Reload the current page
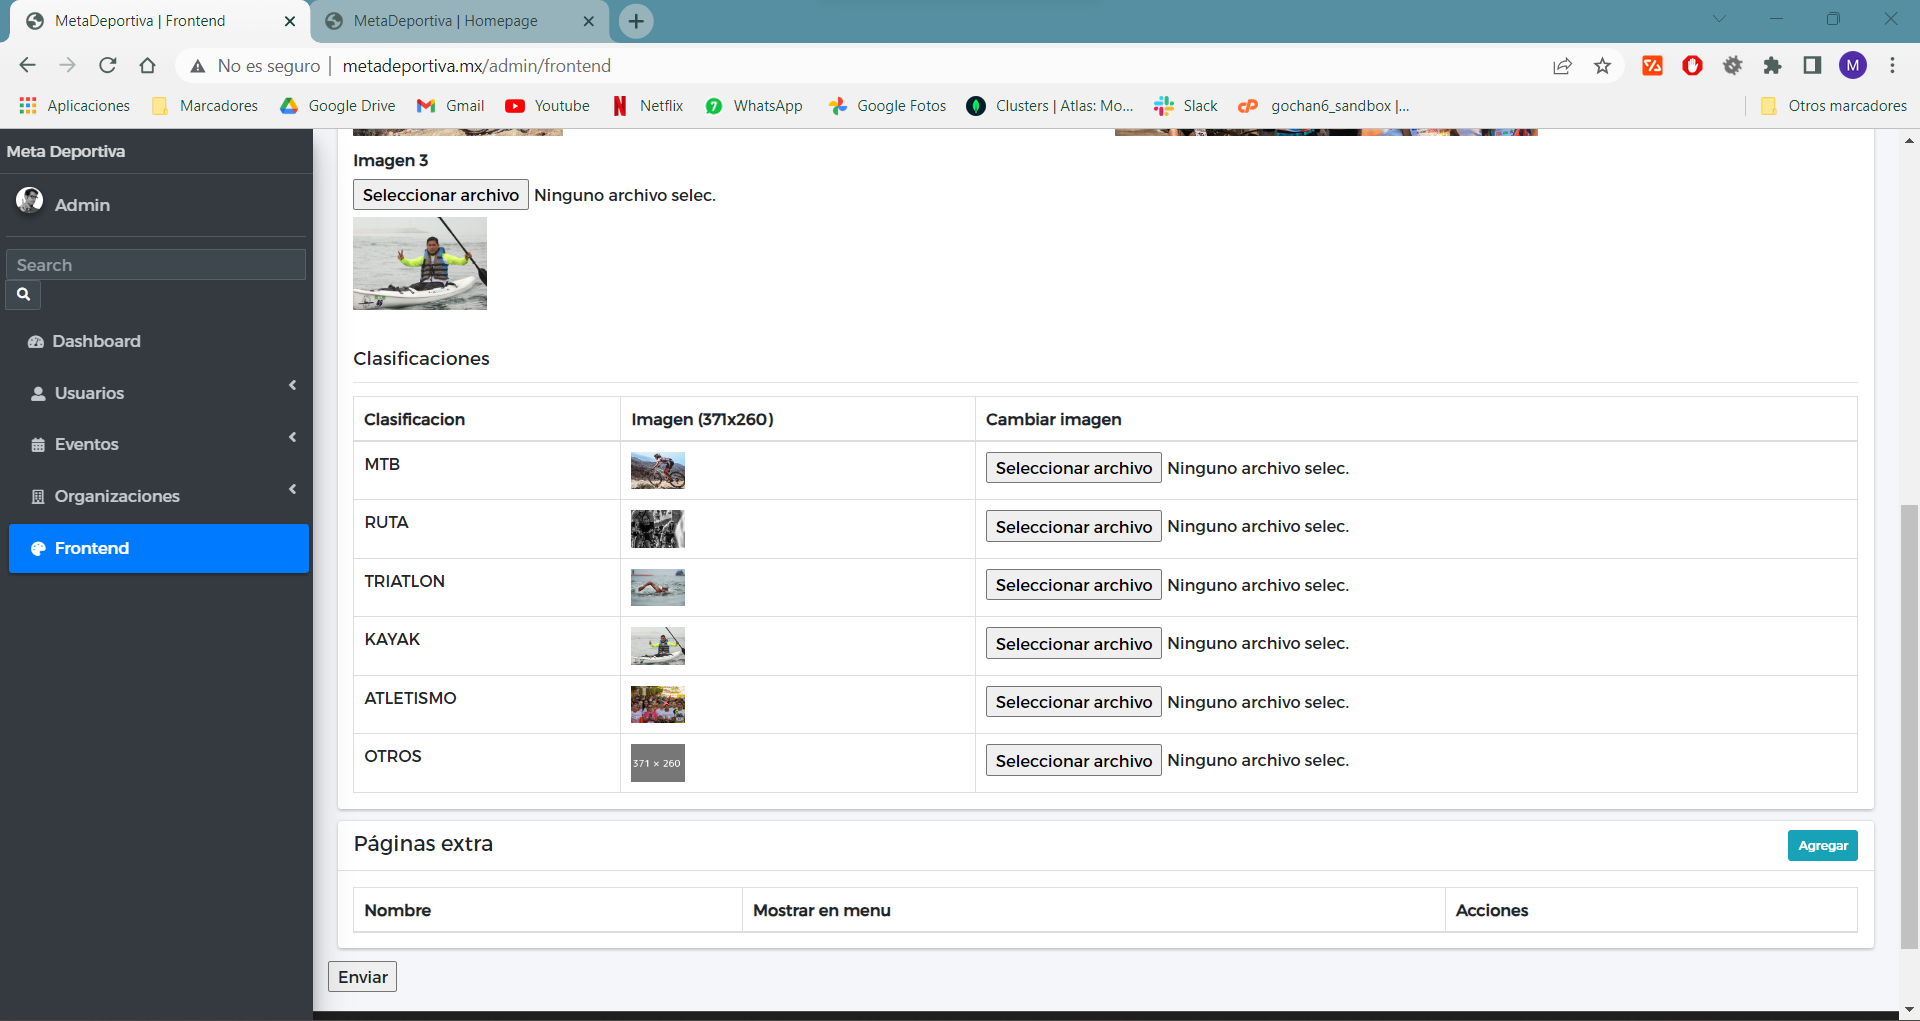Image resolution: width=1920 pixels, height=1021 pixels. [x=107, y=66]
